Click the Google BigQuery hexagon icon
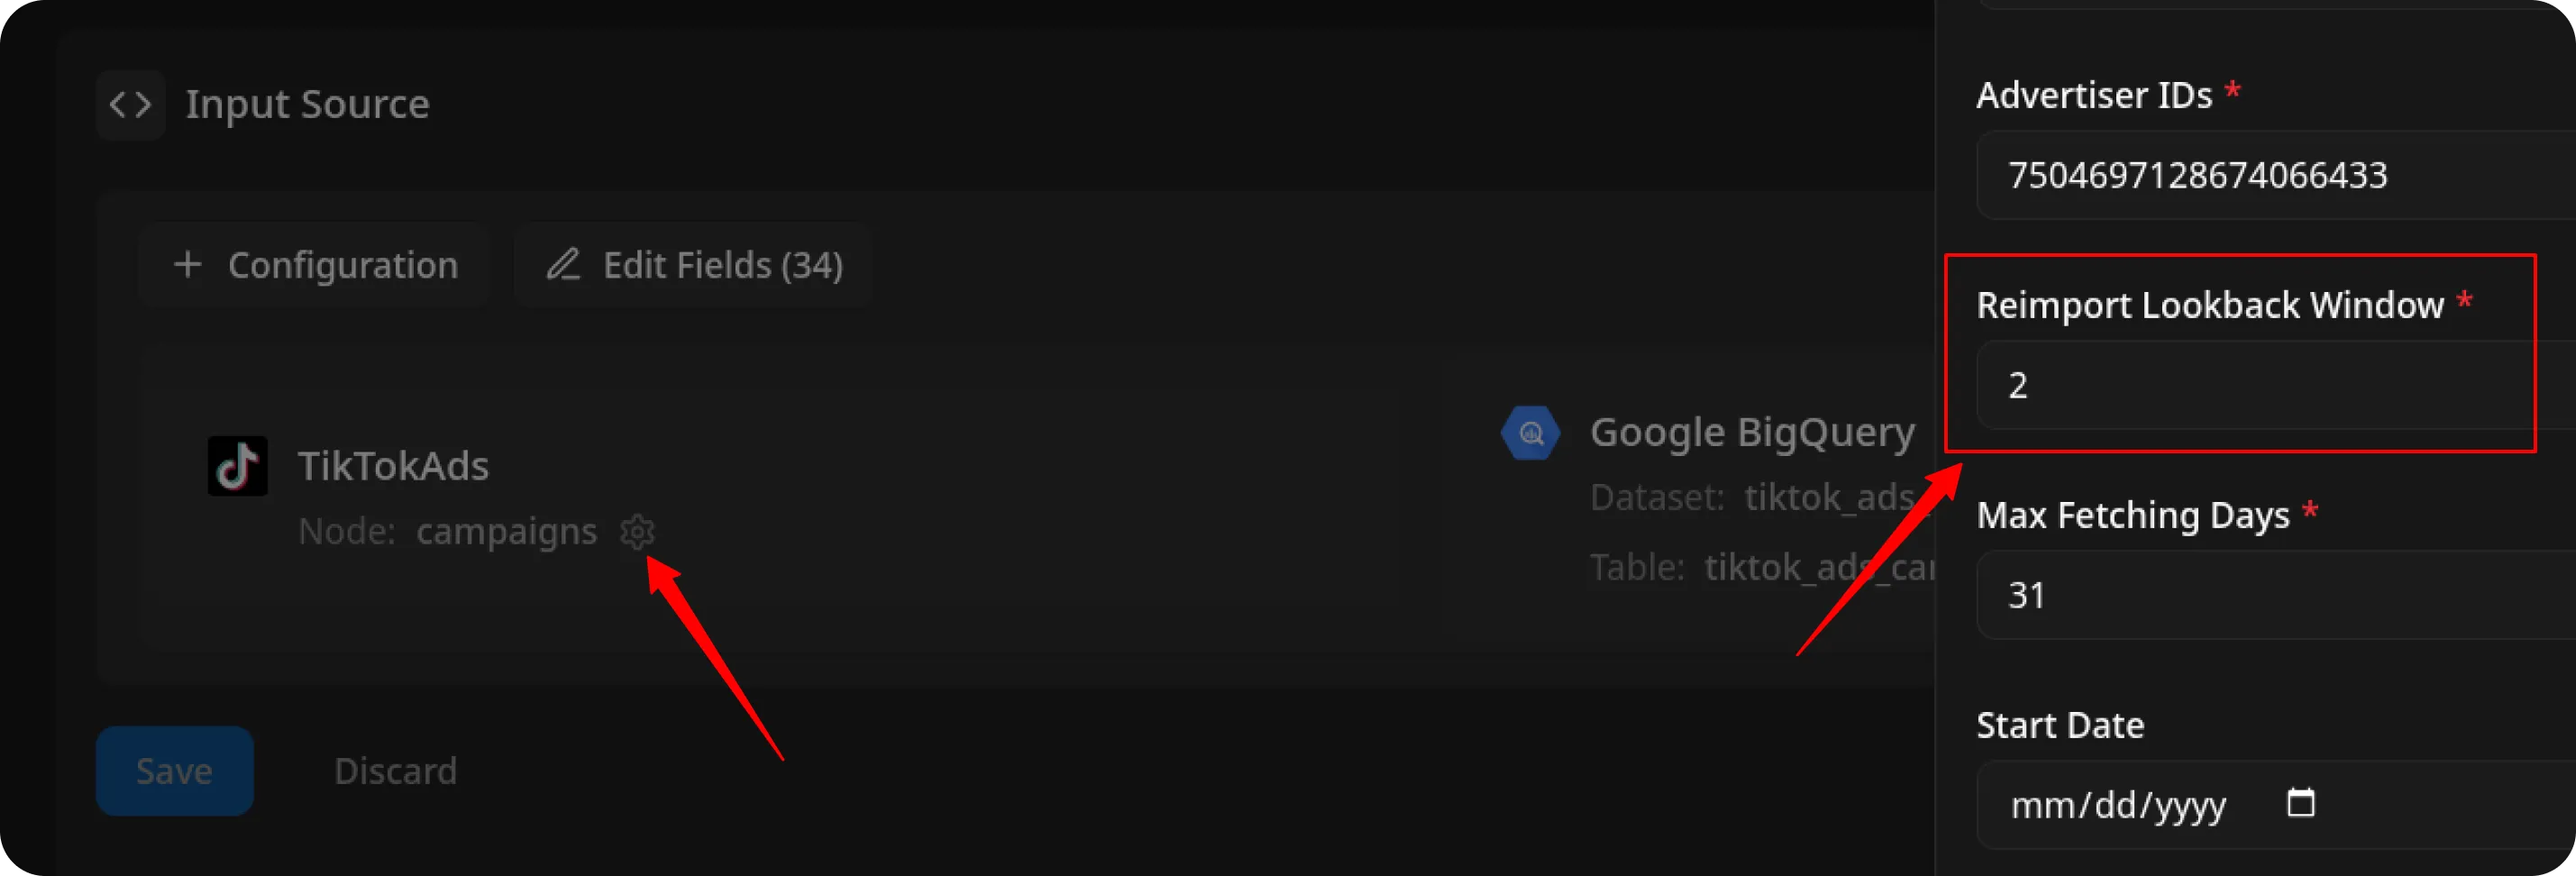2576x876 pixels. click(x=1530, y=433)
